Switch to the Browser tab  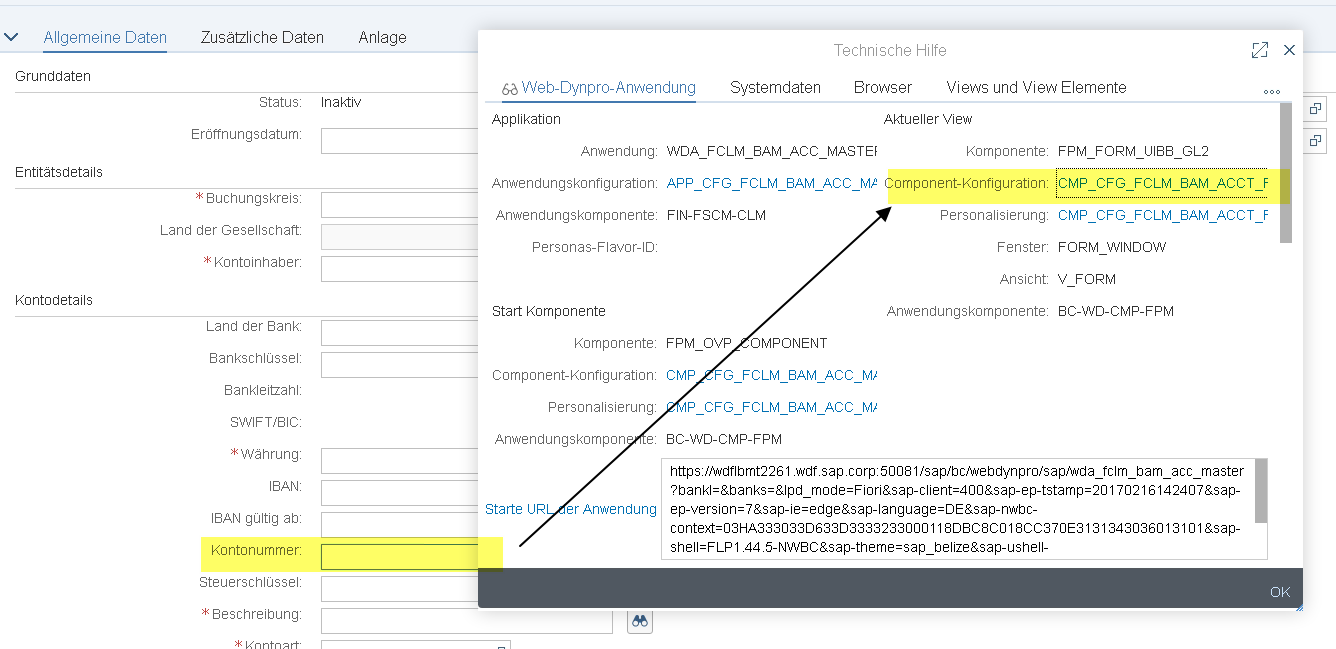click(882, 87)
